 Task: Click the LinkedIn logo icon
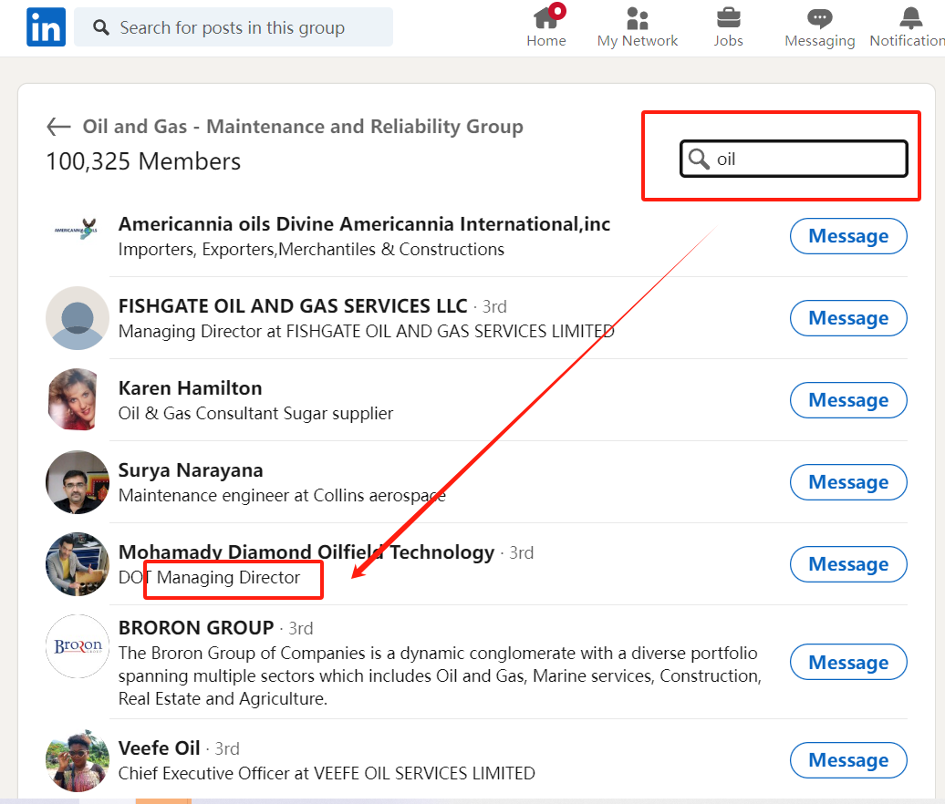[46, 27]
